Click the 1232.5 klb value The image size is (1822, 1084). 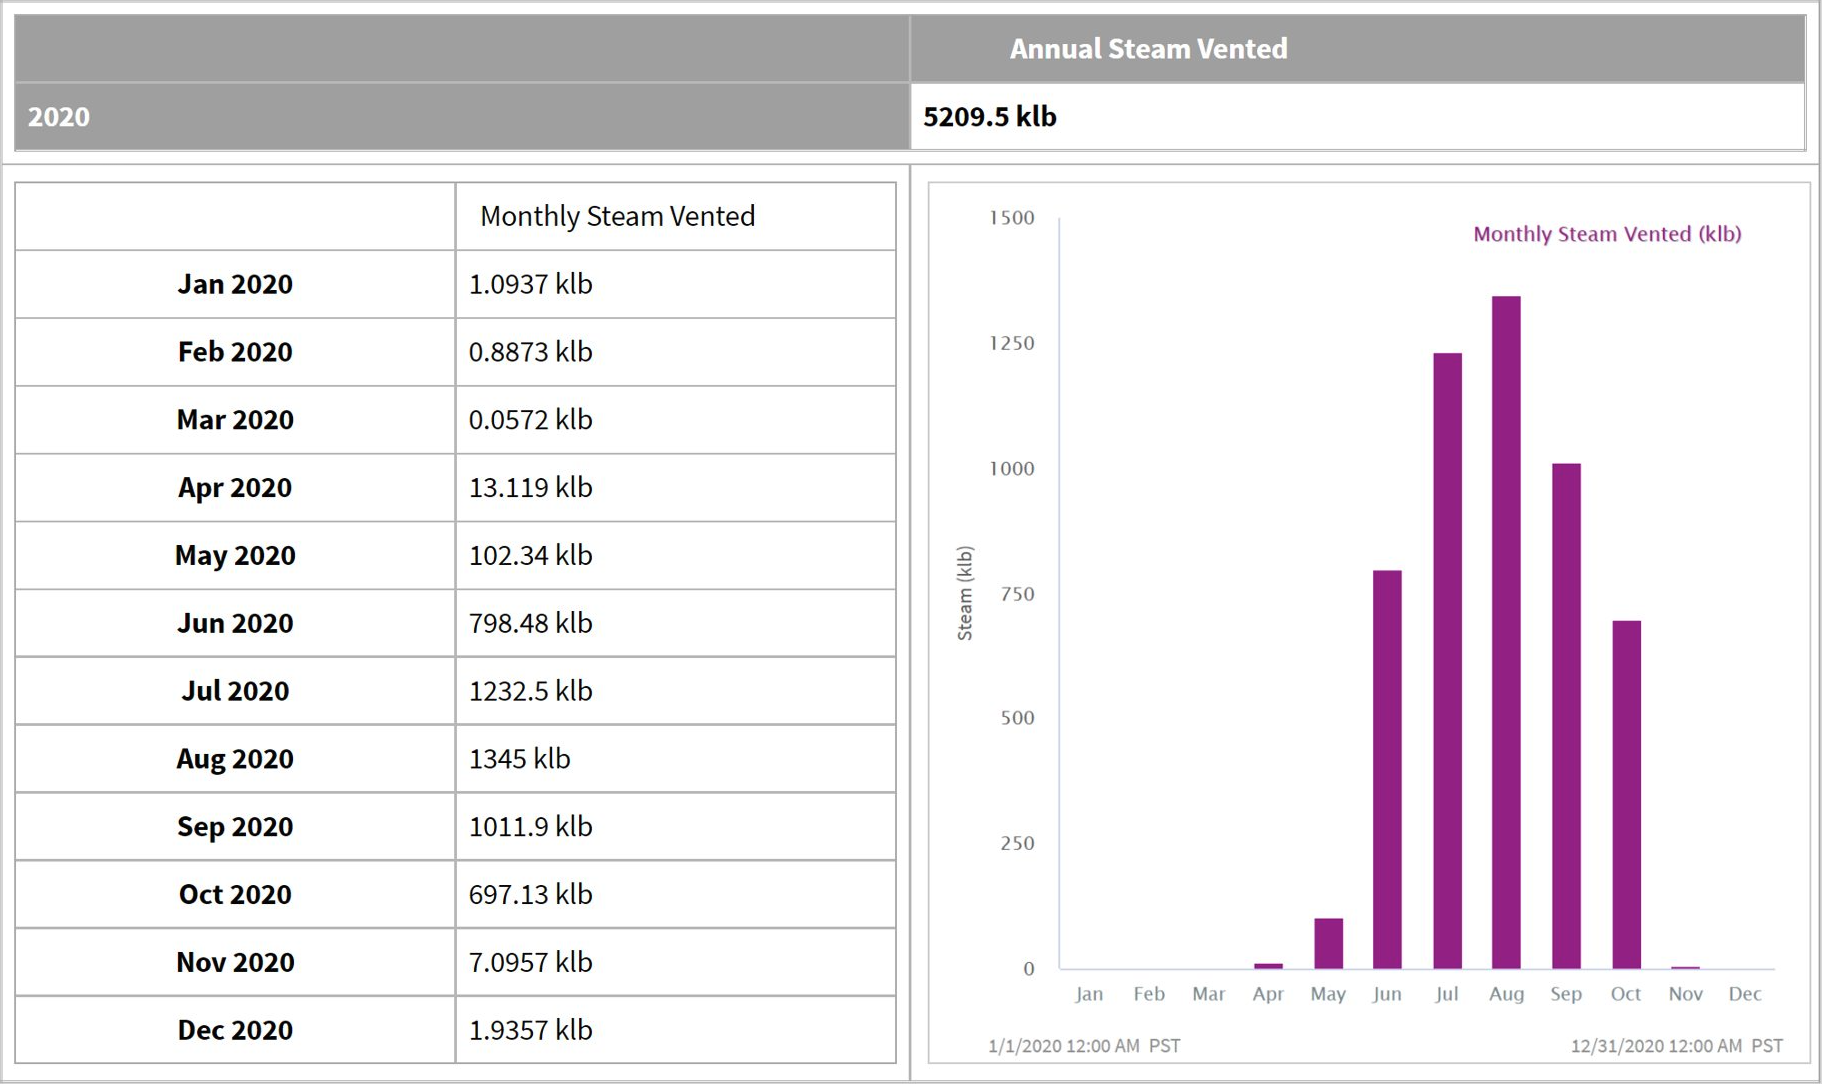tap(530, 691)
